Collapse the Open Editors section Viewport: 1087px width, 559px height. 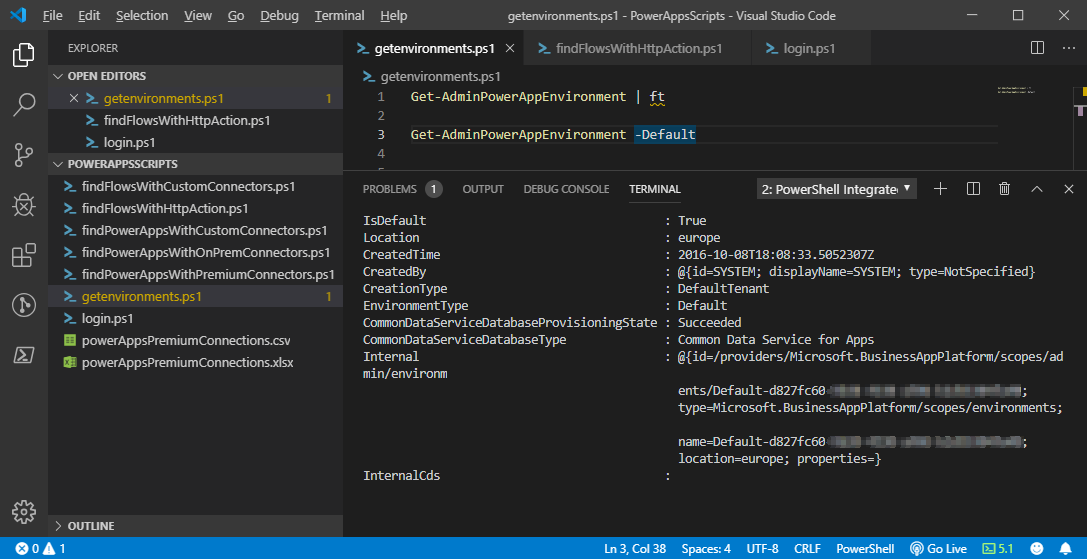pyautogui.click(x=106, y=76)
